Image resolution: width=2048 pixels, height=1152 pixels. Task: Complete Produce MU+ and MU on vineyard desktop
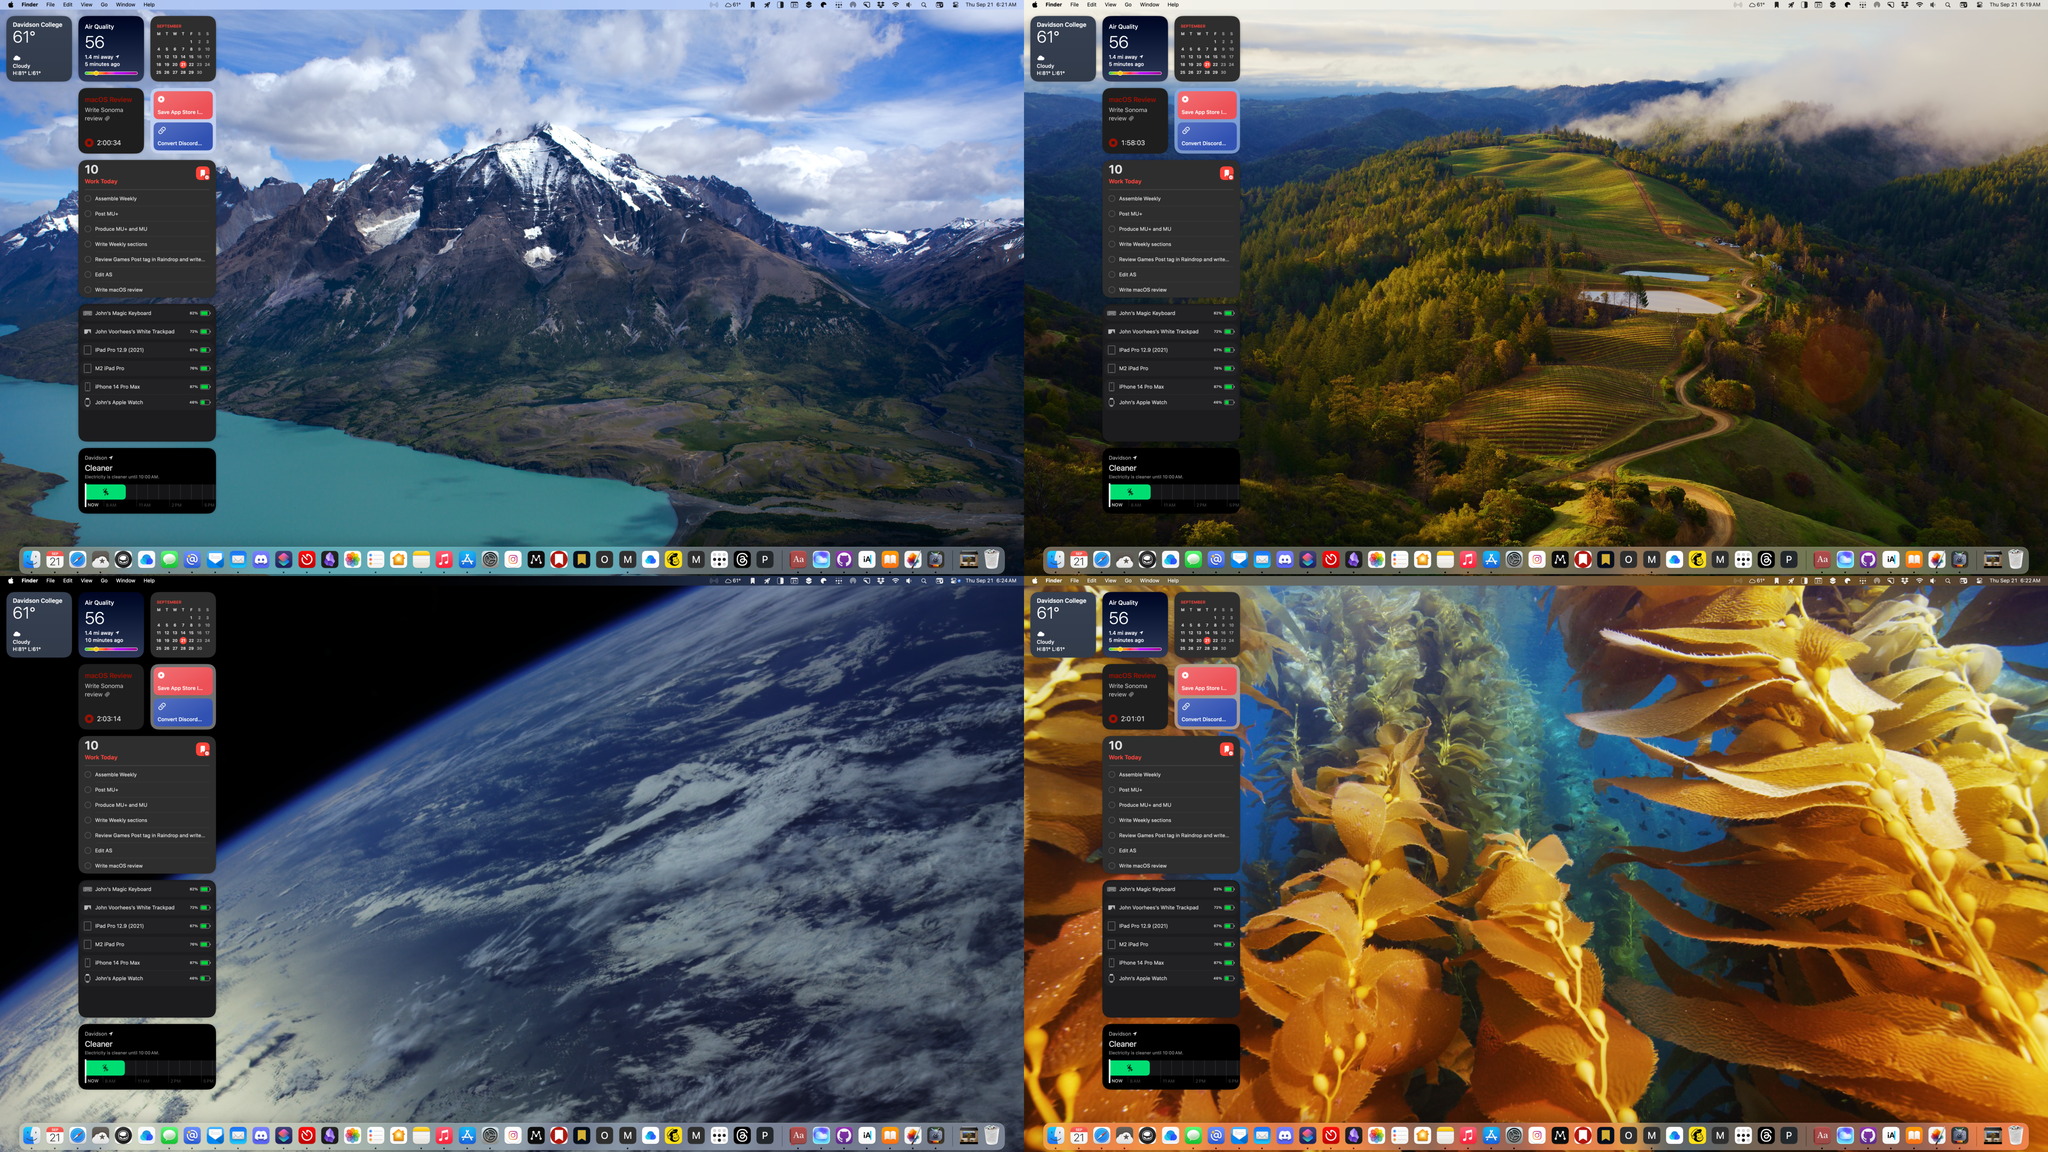[1112, 229]
